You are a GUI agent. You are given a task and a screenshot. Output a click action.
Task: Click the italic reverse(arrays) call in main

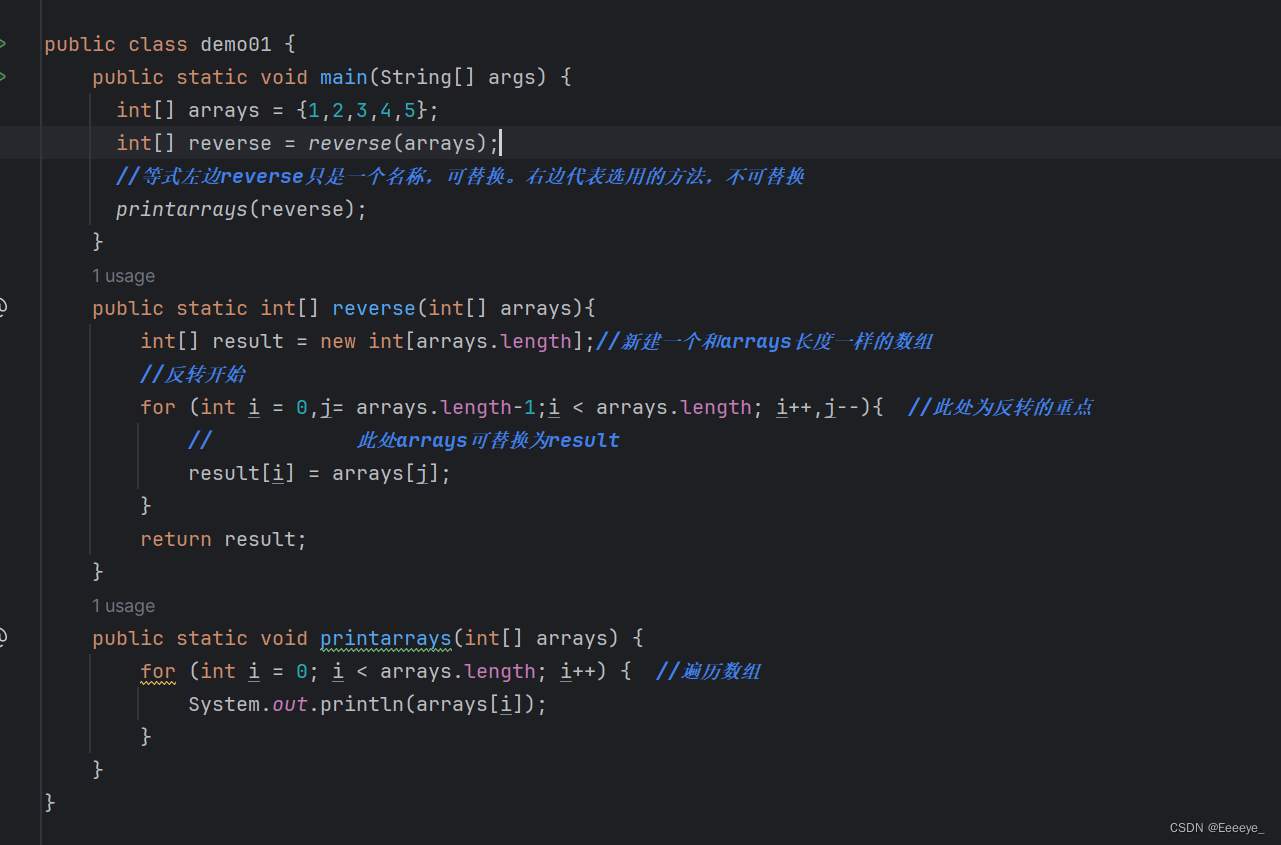click(x=398, y=143)
